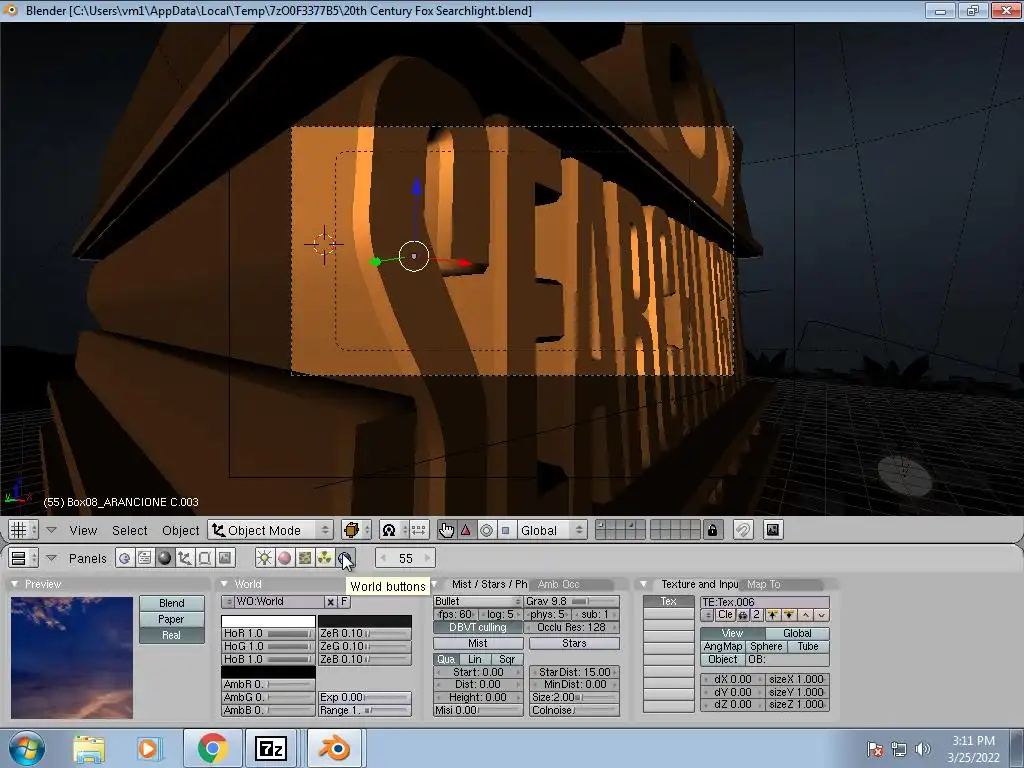Launch Blender from the Windows taskbar
The height and width of the screenshot is (768, 1024).
pyautogui.click(x=334, y=748)
